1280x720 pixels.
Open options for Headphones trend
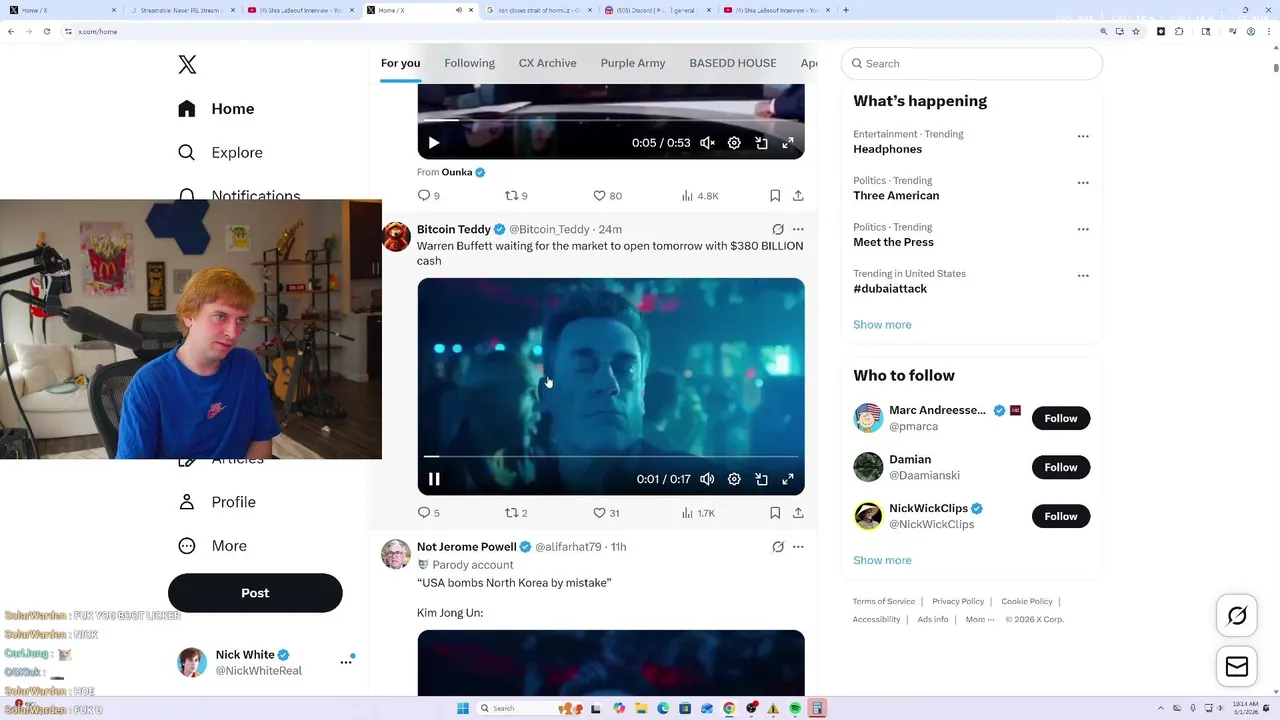coord(1083,136)
